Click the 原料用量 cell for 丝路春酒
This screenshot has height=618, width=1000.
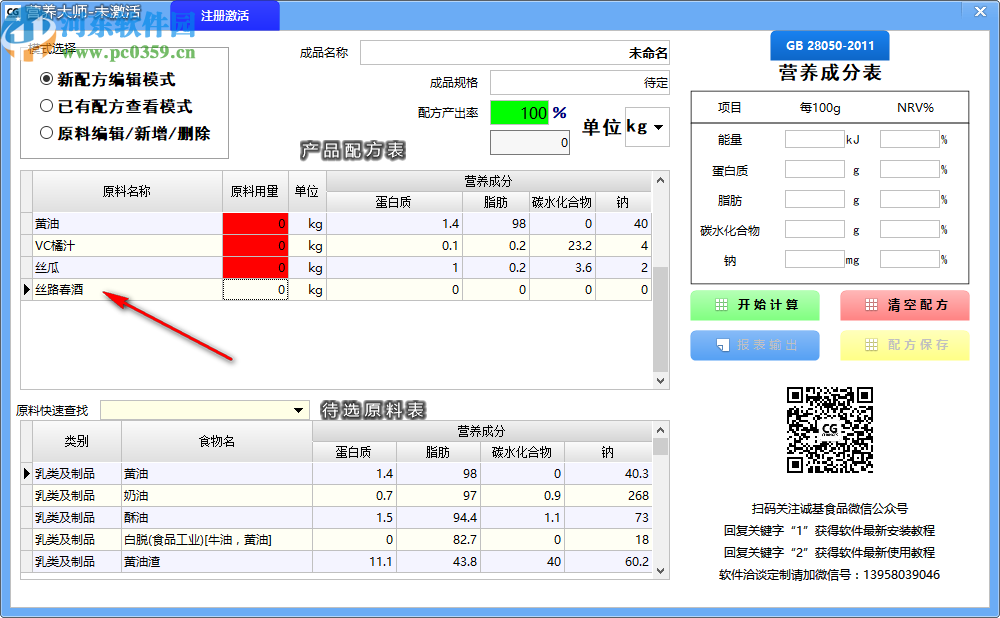(255, 290)
